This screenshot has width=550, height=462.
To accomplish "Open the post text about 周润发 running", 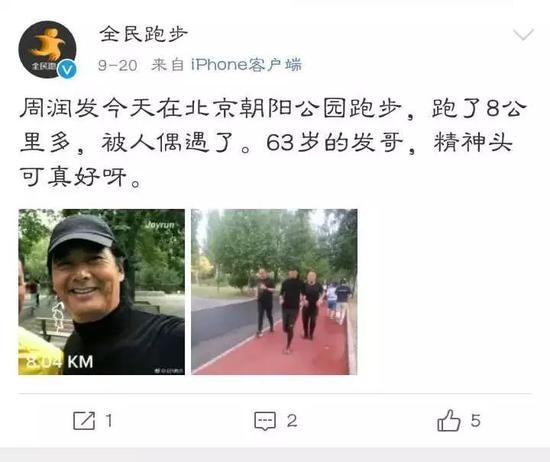I will (273, 142).
